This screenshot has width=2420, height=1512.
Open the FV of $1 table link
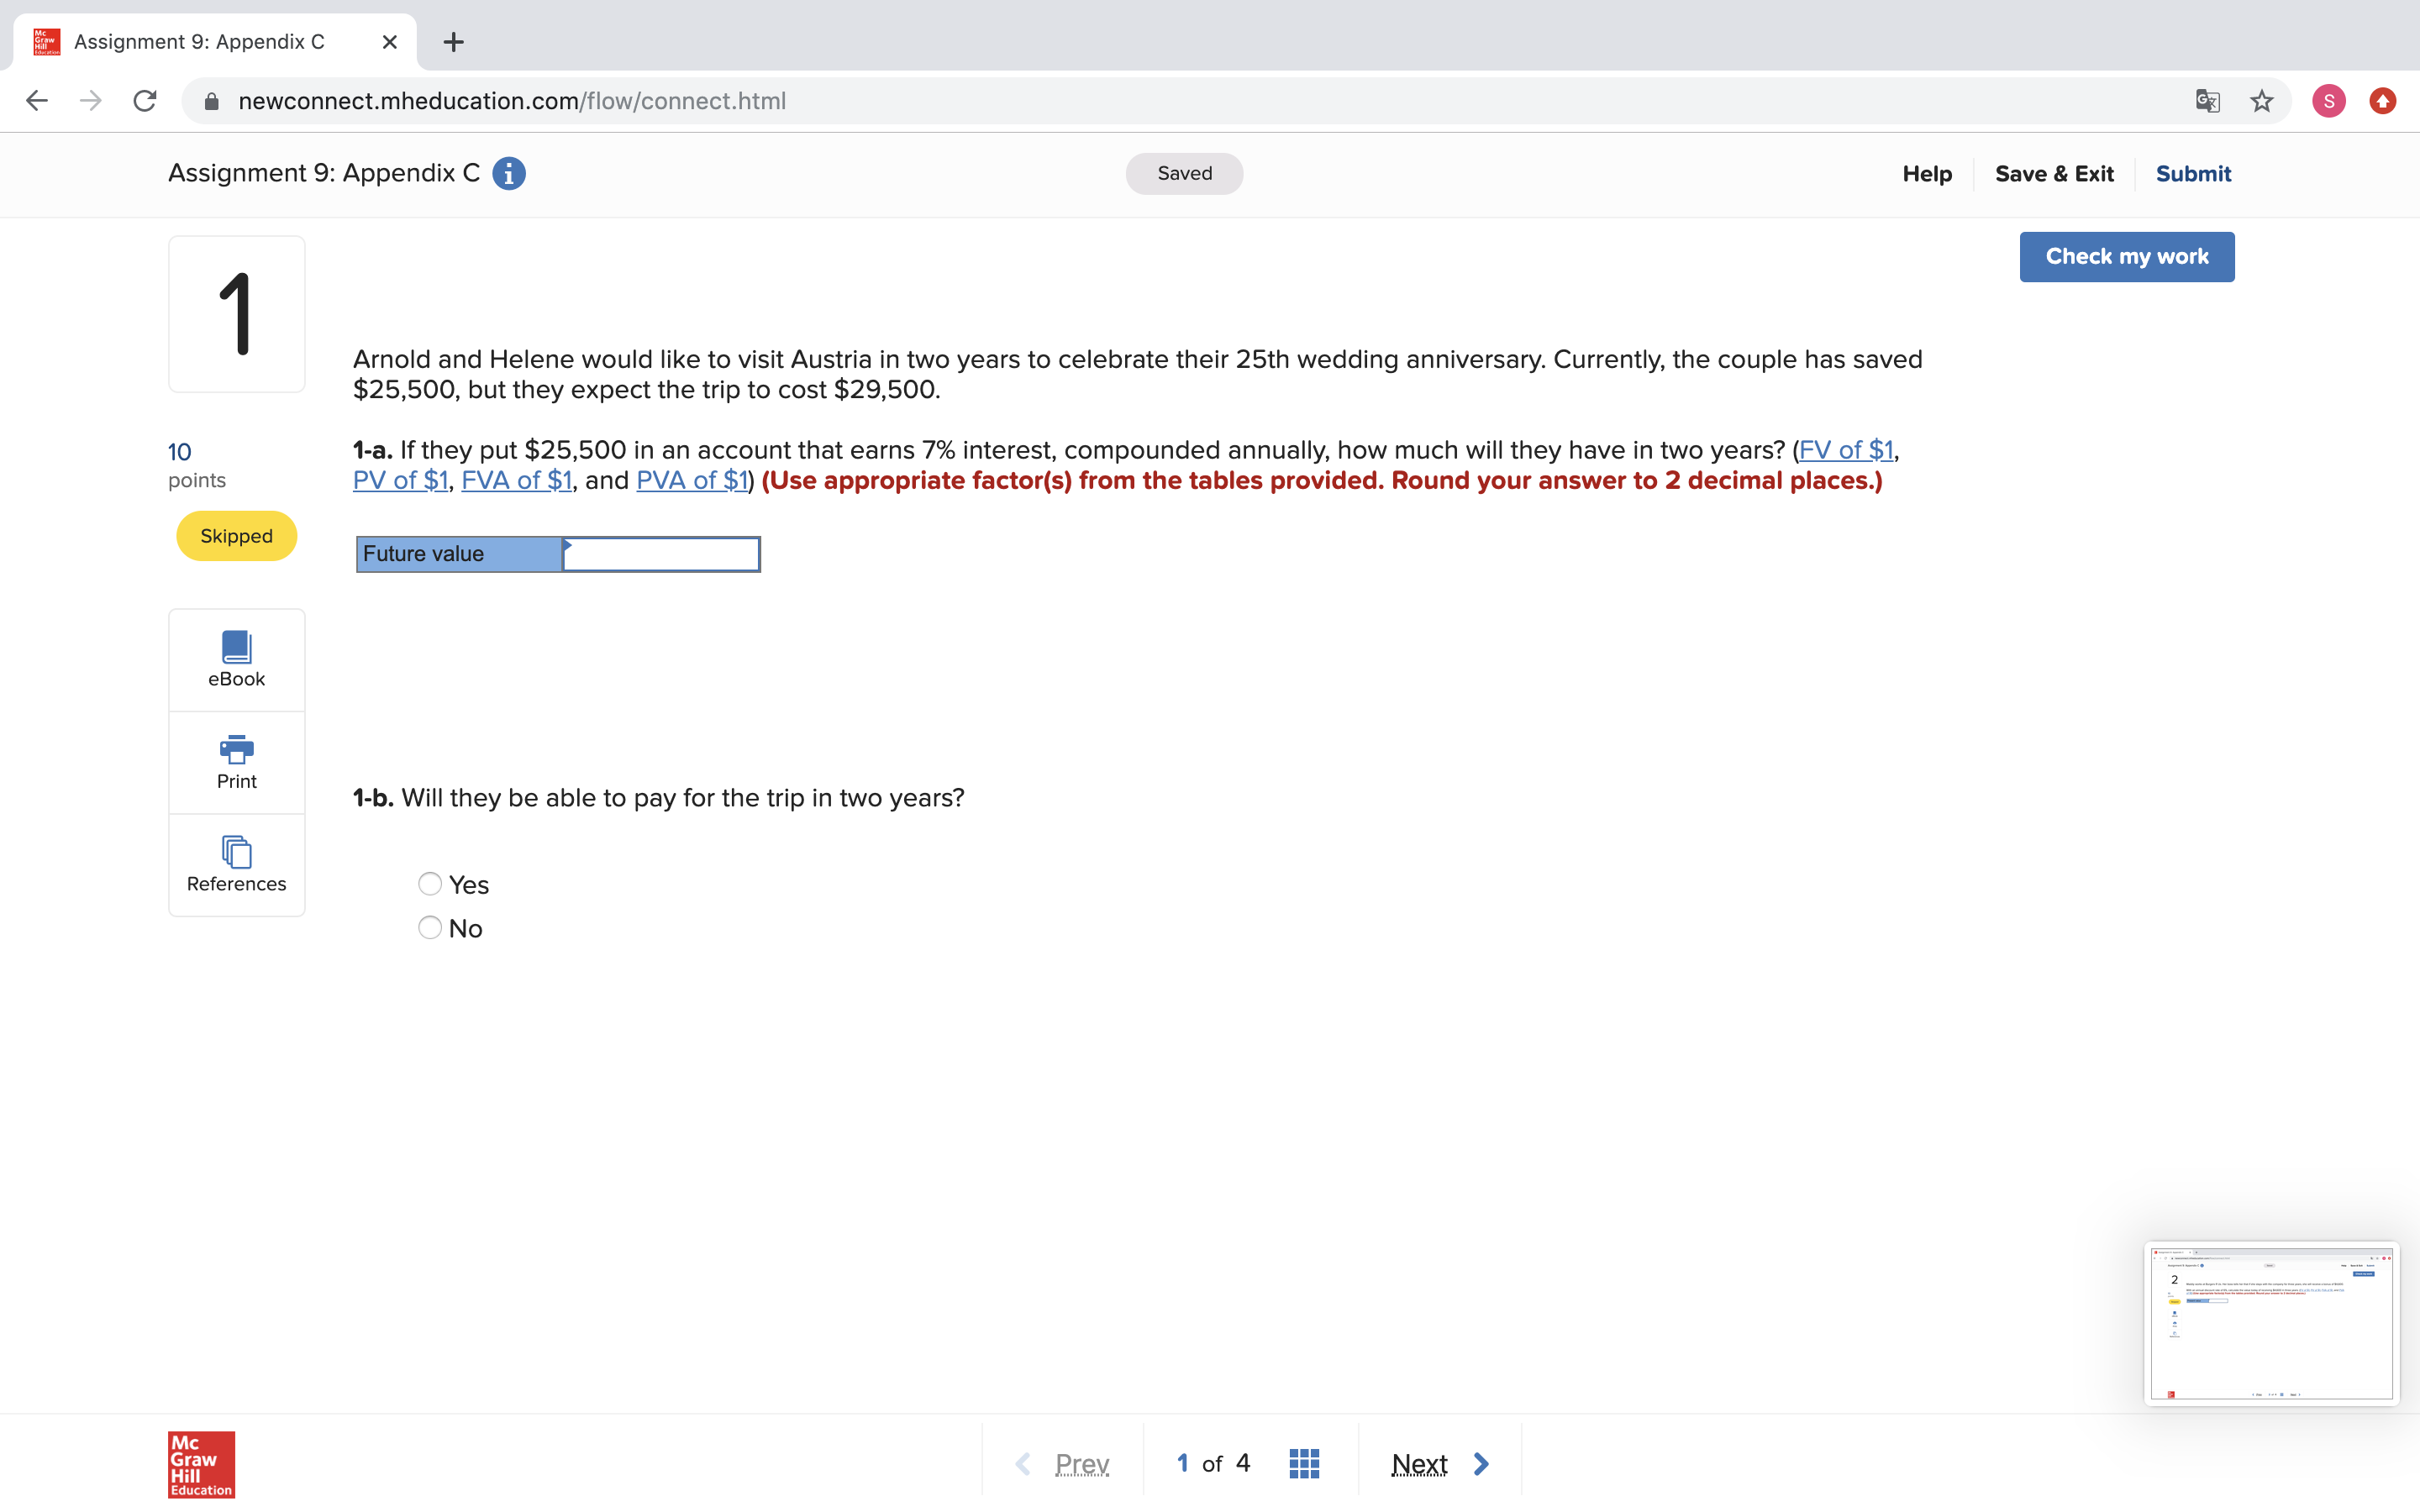pos(1845,450)
